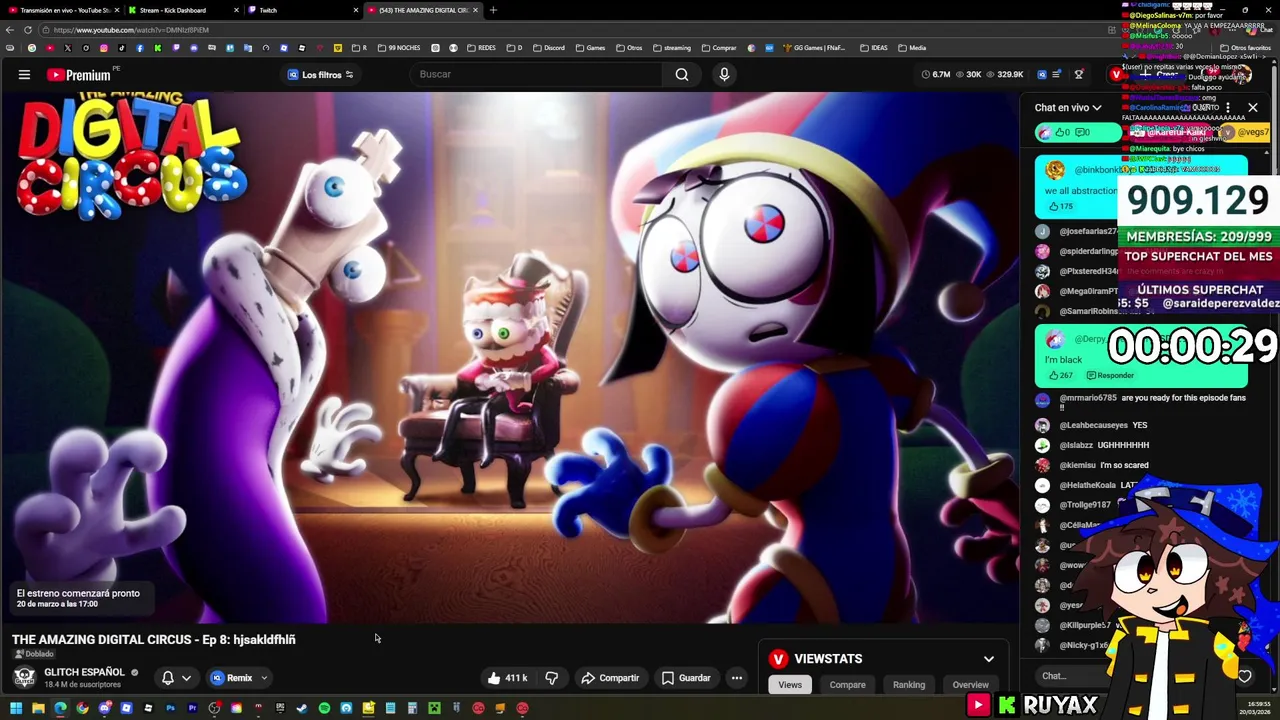The width and height of the screenshot is (1280, 720).
Task: Open the IDEAS bookmarks folder
Action: pyautogui.click(x=873, y=48)
